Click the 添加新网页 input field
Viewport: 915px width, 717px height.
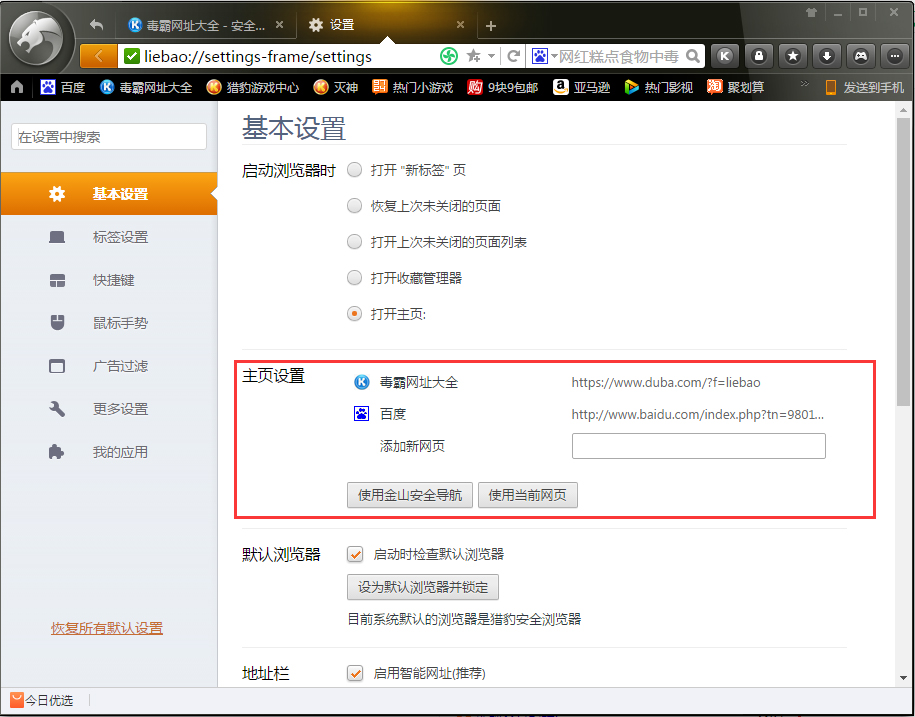pos(698,445)
